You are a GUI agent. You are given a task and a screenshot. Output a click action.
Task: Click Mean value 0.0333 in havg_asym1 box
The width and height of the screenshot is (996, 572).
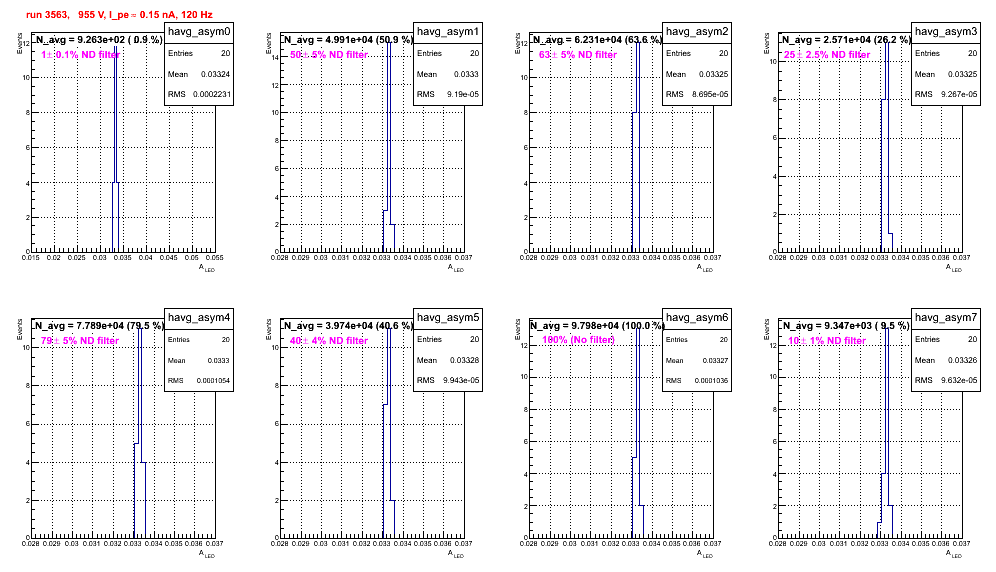[466, 74]
